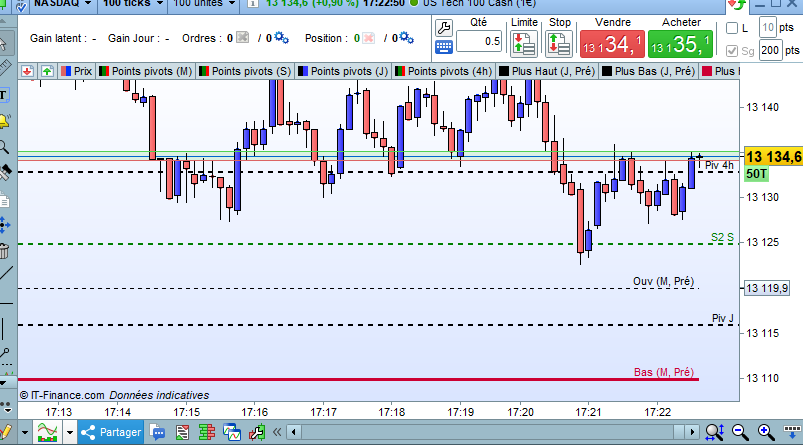The image size is (803, 445).
Task: Collapse toolbar with double chevron
Action: pyautogui.click(x=277, y=432)
